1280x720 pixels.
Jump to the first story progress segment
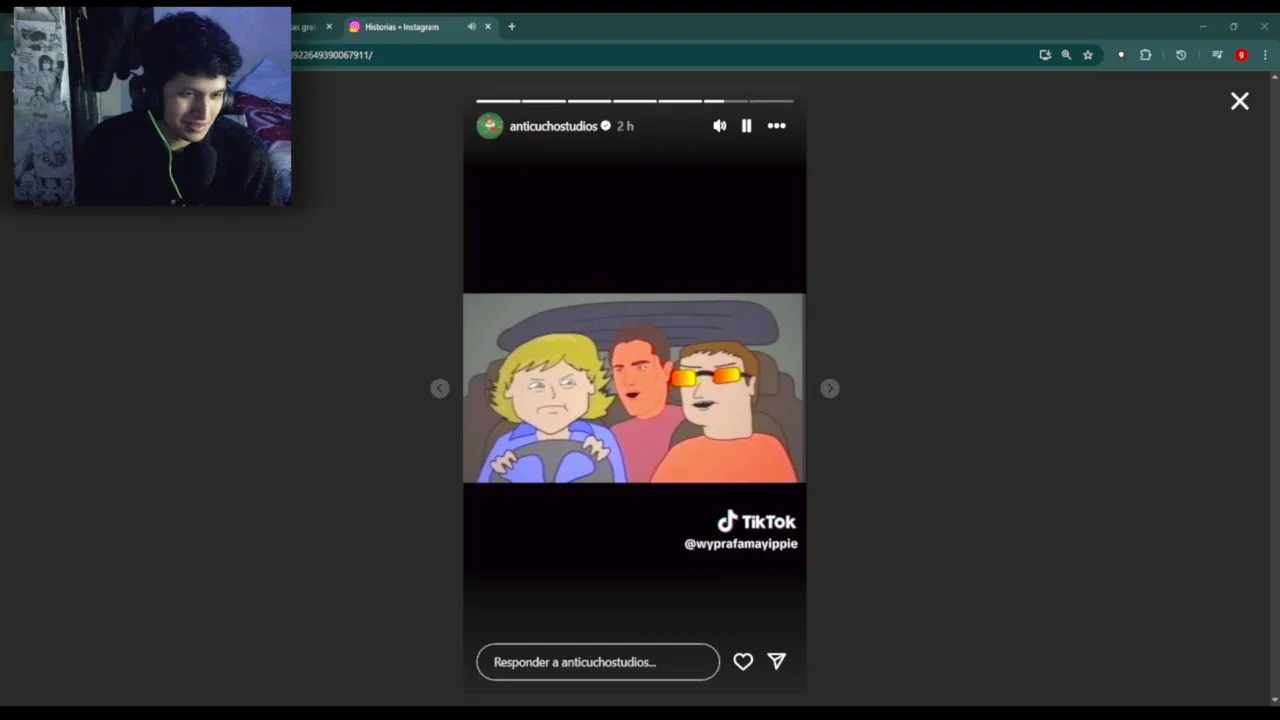(498, 101)
